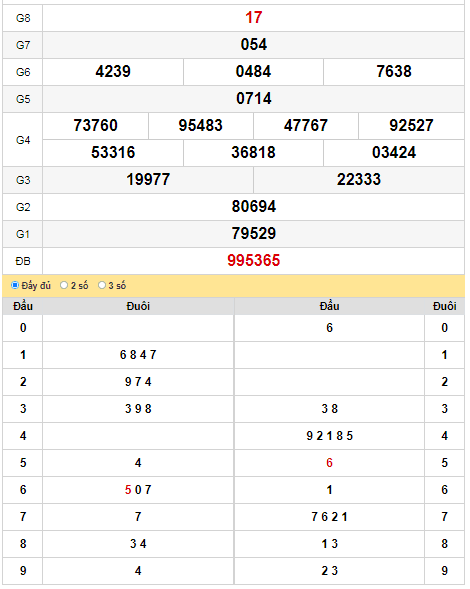Image resolution: width=470 pixels, height=589 pixels.
Task: Click the head digits "9 2 1 8 5"
Action: pyautogui.click(x=329, y=436)
